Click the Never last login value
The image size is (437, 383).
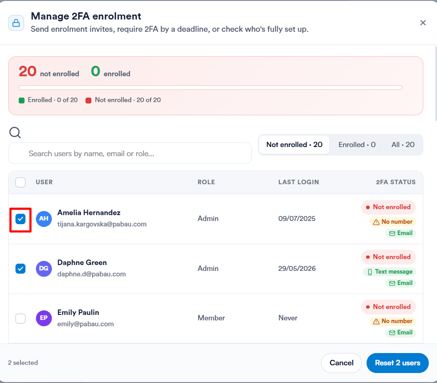click(x=288, y=318)
